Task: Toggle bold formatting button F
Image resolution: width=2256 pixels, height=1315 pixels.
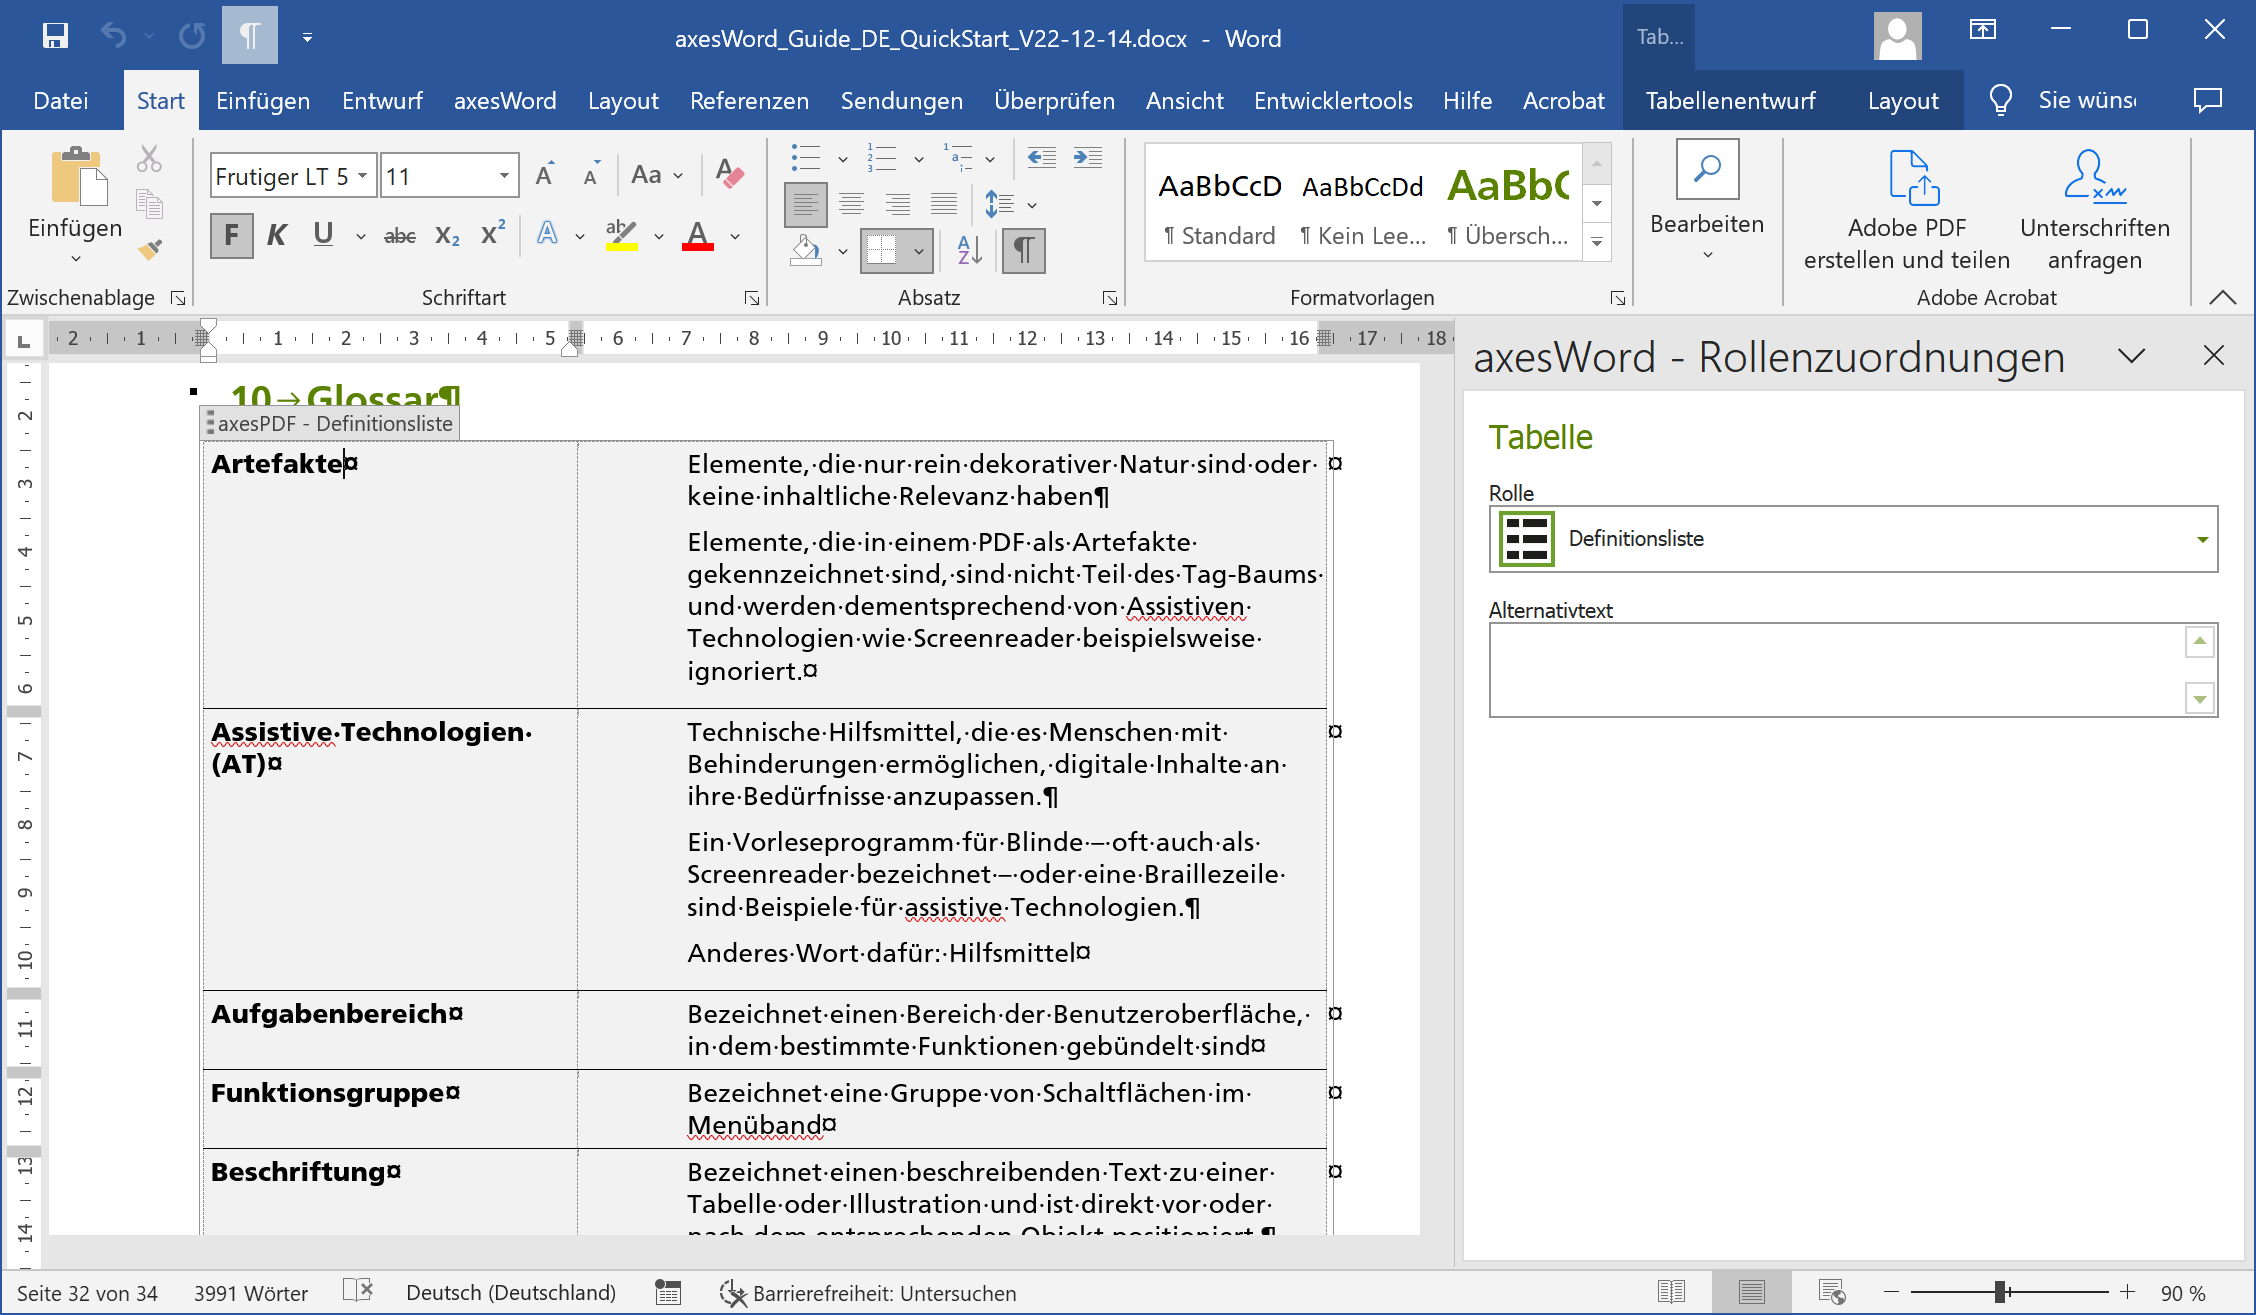Action: coord(231,236)
